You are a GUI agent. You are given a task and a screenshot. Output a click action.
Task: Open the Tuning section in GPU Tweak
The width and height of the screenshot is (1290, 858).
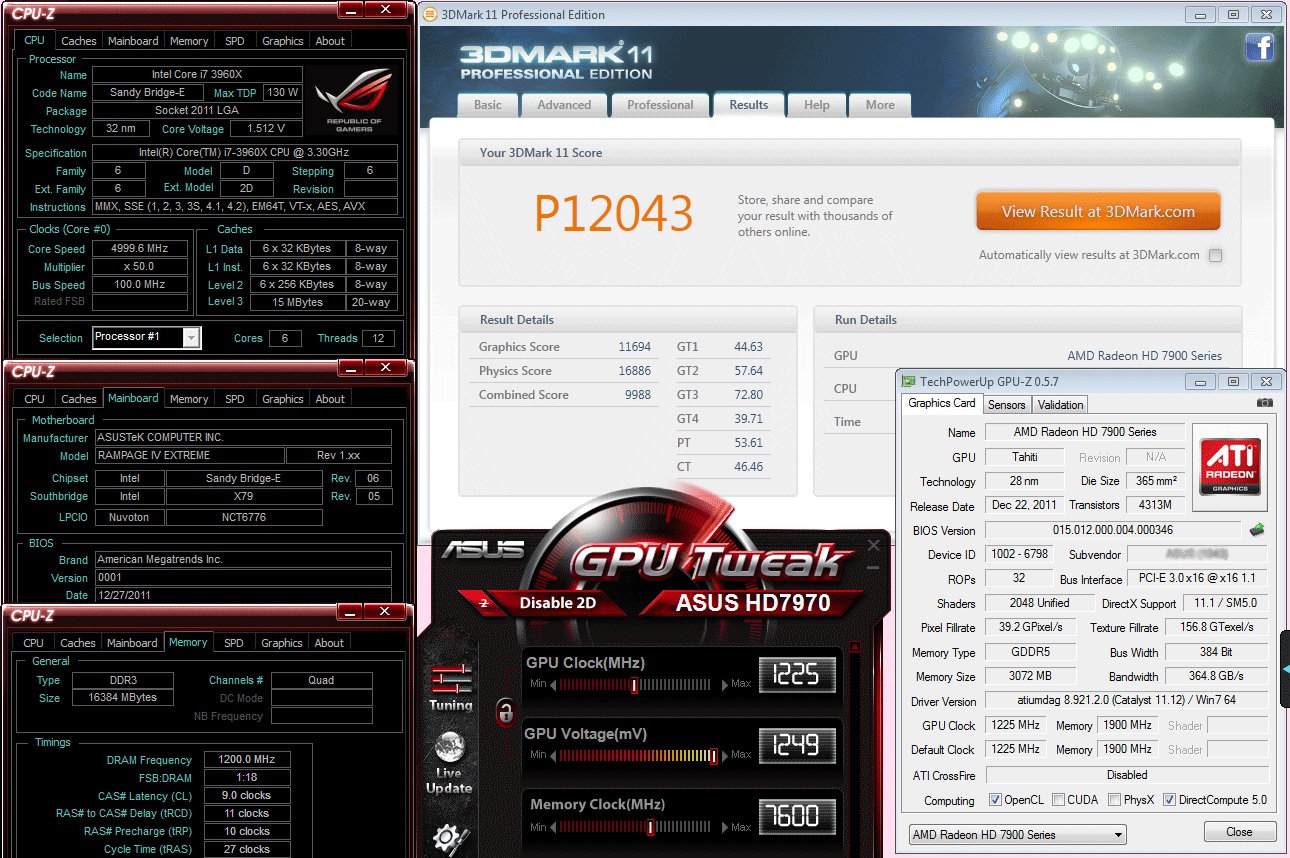451,688
